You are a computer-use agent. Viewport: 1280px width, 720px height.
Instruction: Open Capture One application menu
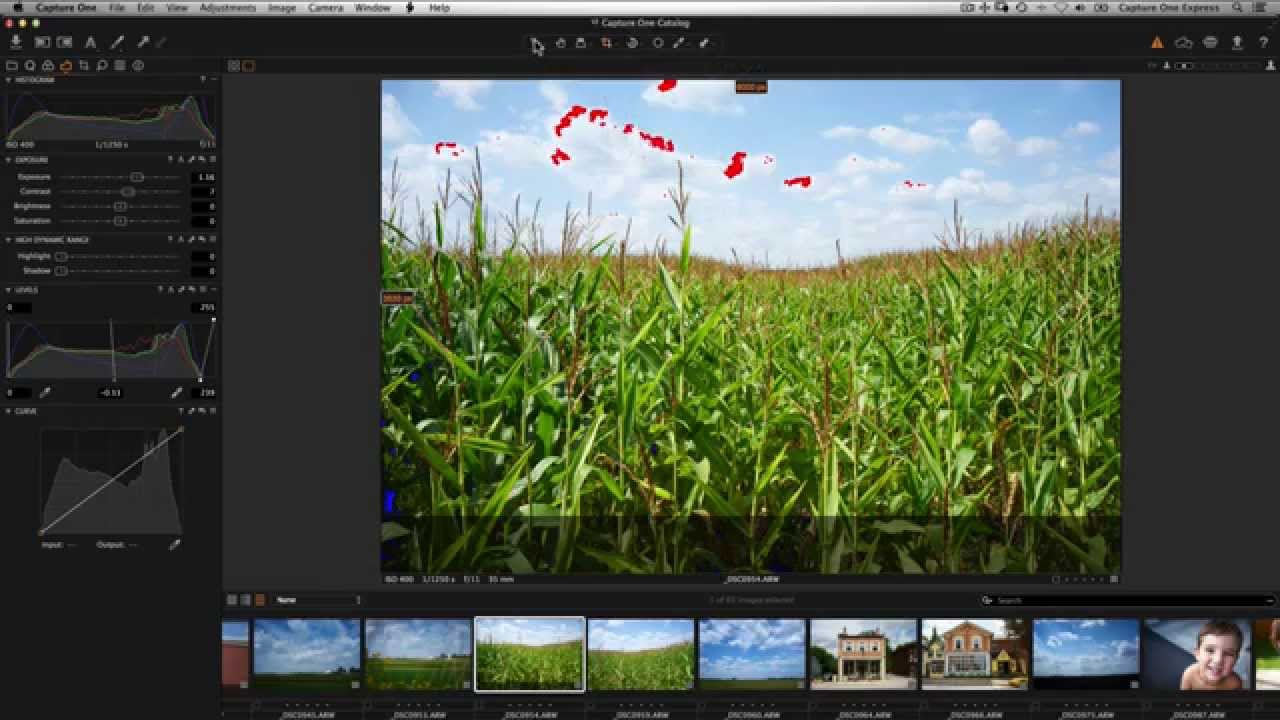pos(66,7)
